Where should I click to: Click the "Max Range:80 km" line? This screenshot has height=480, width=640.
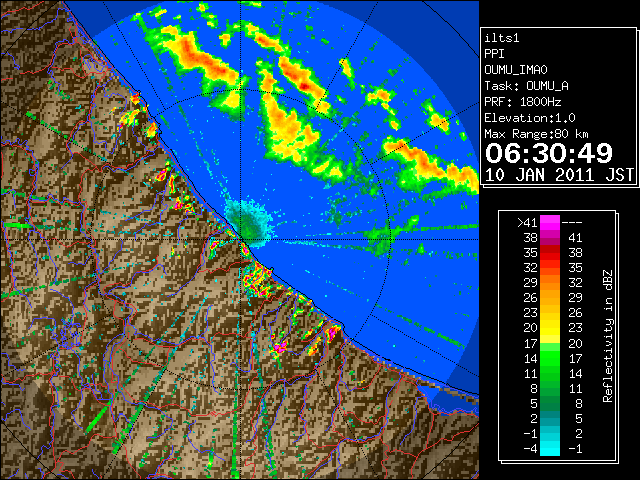(536, 134)
